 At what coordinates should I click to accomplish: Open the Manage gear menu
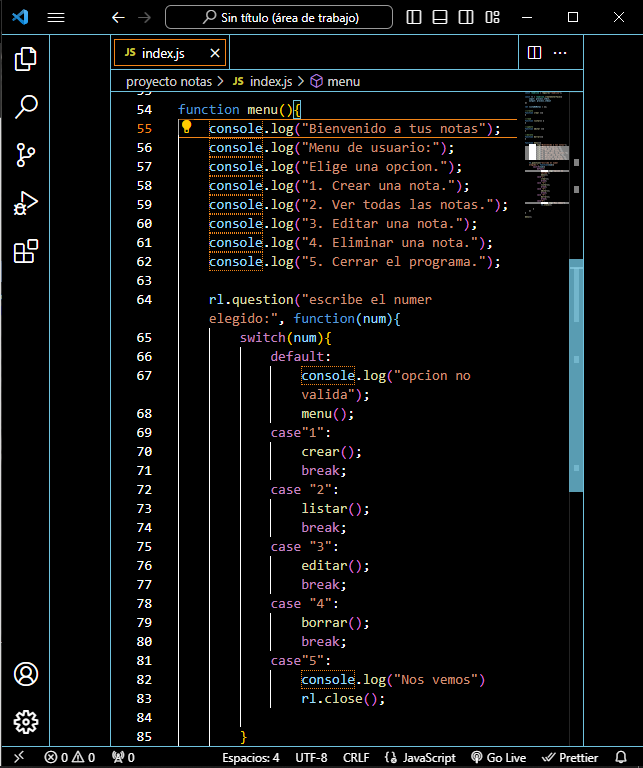click(25, 722)
